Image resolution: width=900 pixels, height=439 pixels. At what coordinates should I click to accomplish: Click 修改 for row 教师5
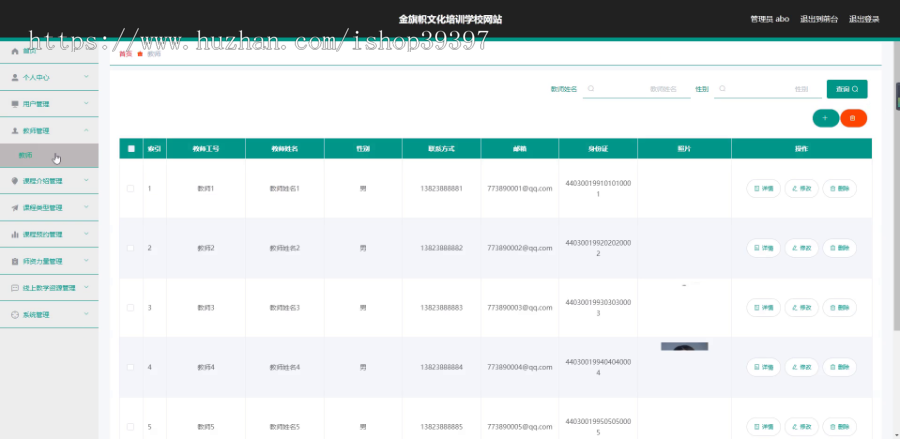[x=801, y=427]
